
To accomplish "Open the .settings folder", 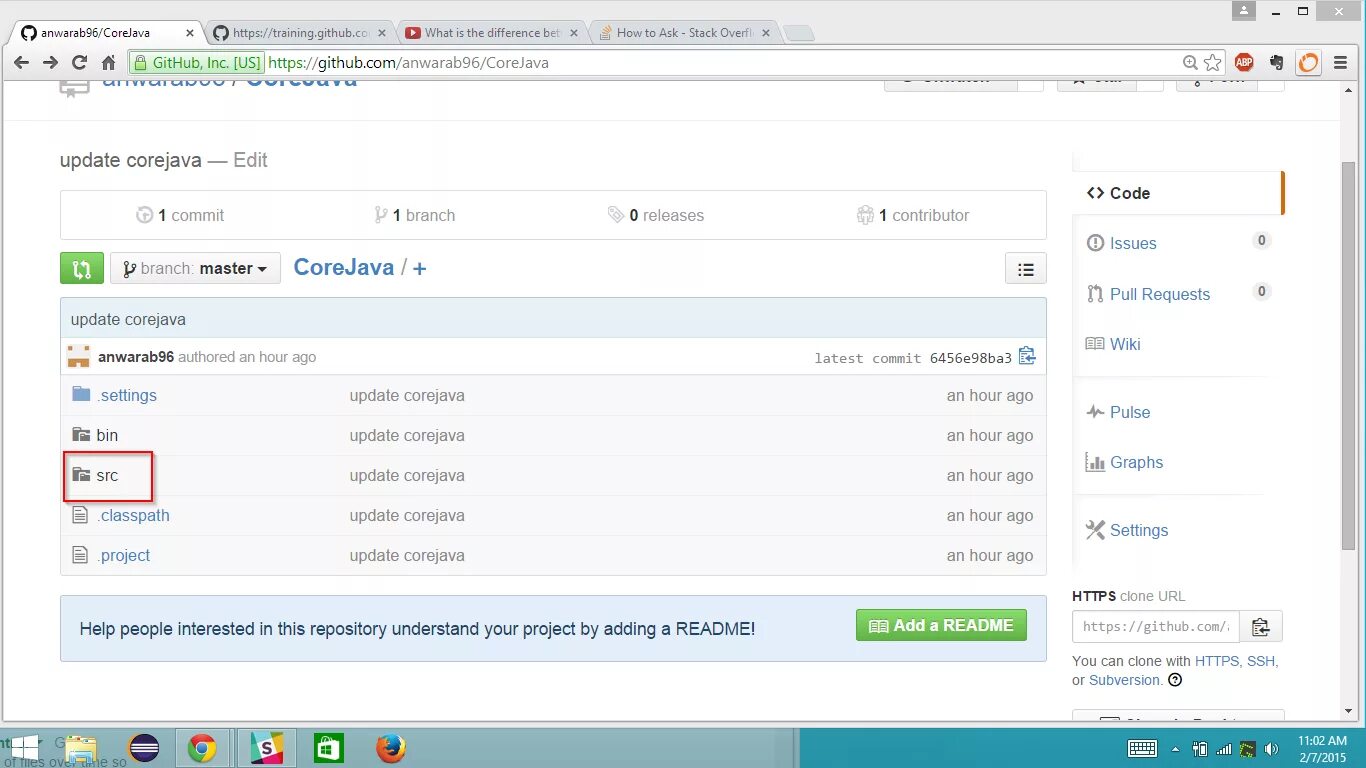I will tap(127, 395).
